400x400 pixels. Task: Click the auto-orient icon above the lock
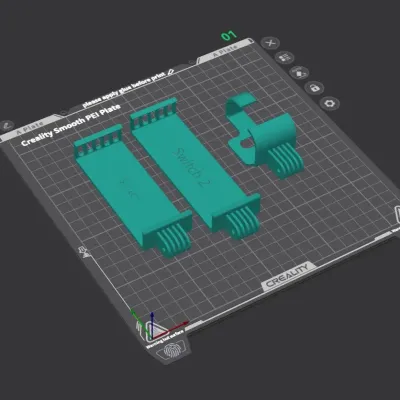tap(299, 72)
